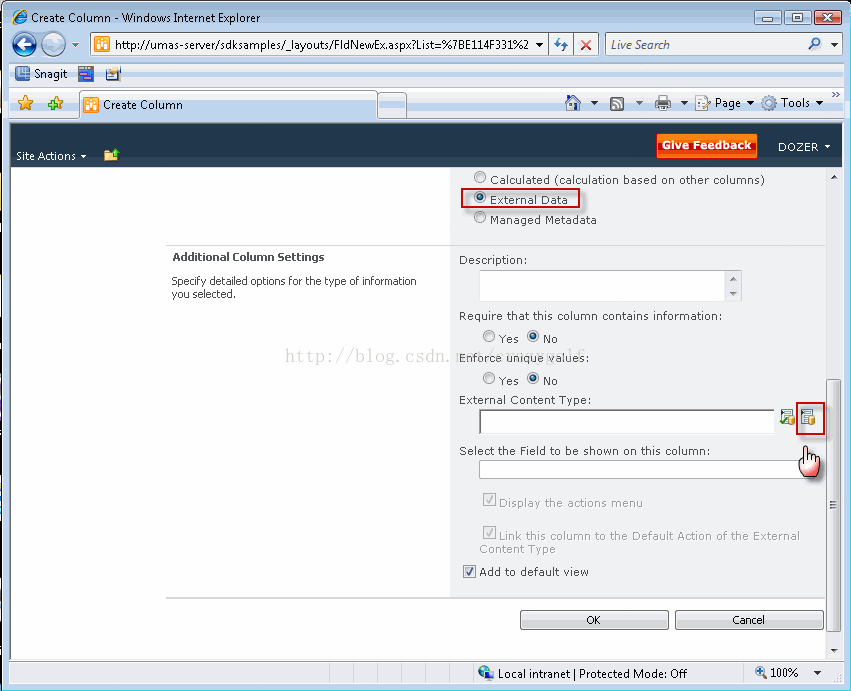Open the zoom level dropdown arrow
Screen dimensions: 851x691
[x=817, y=673]
